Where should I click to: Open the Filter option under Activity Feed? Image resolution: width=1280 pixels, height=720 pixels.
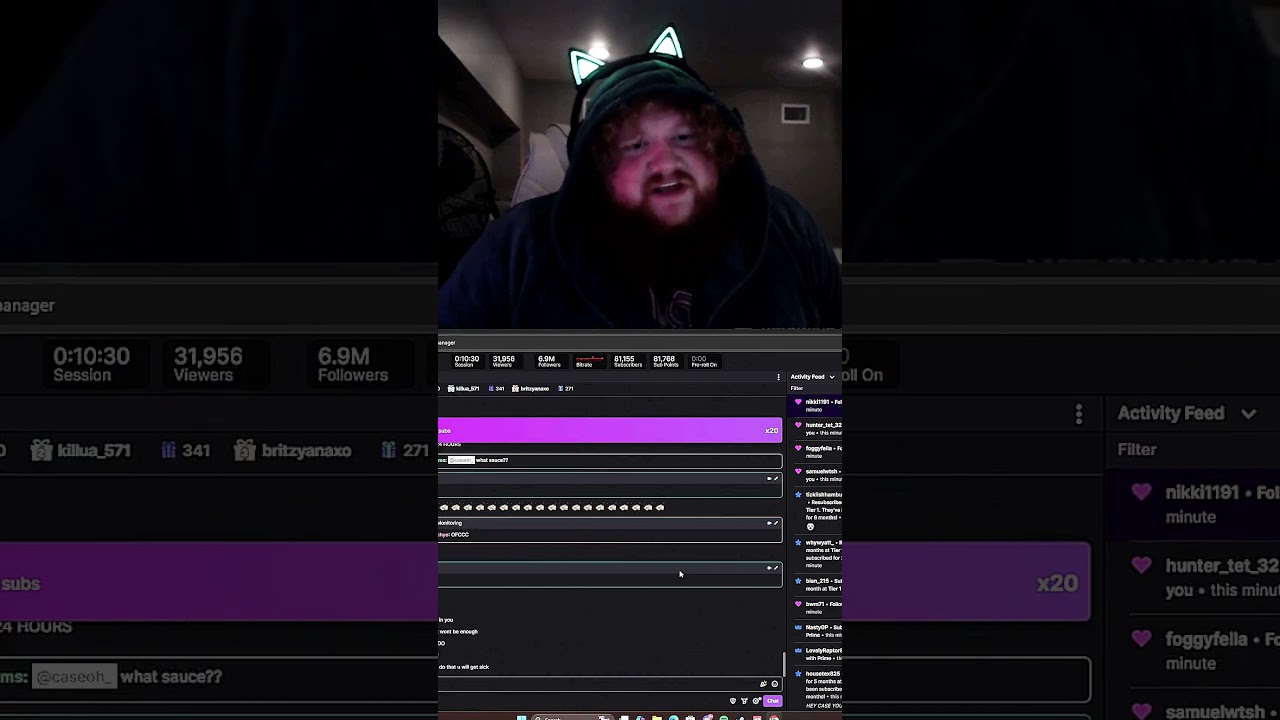point(797,388)
